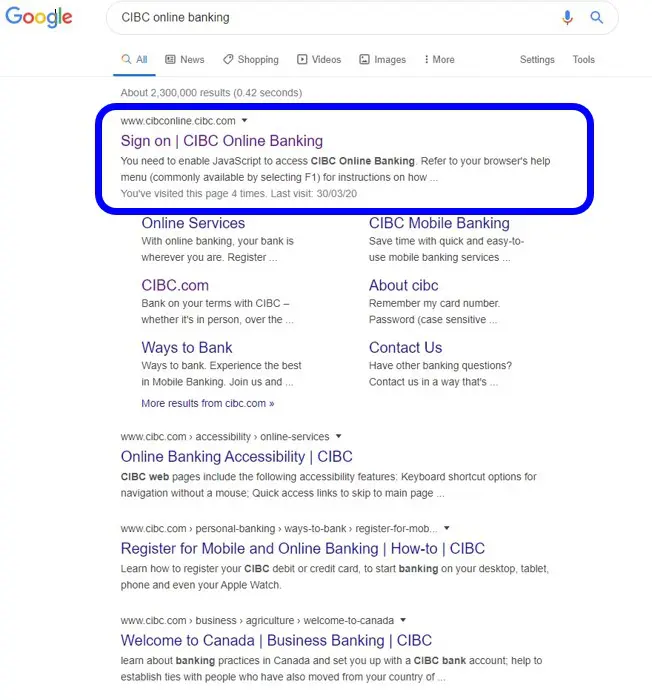Switch to the News tab
Image resolution: width=652 pixels, height=700 pixels.
[185, 59]
